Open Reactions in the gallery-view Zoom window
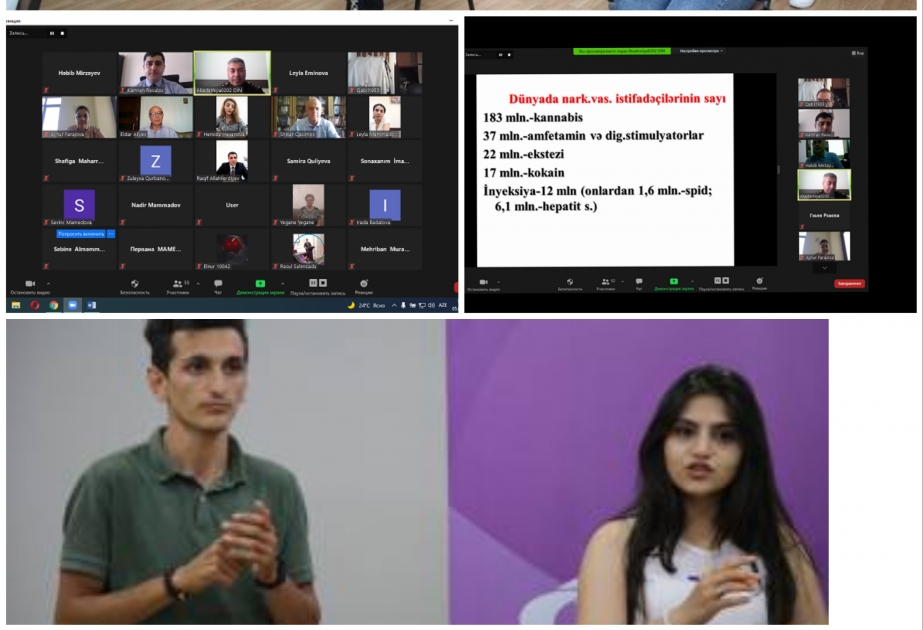Screen dimensions: 923x630 (x=364, y=287)
